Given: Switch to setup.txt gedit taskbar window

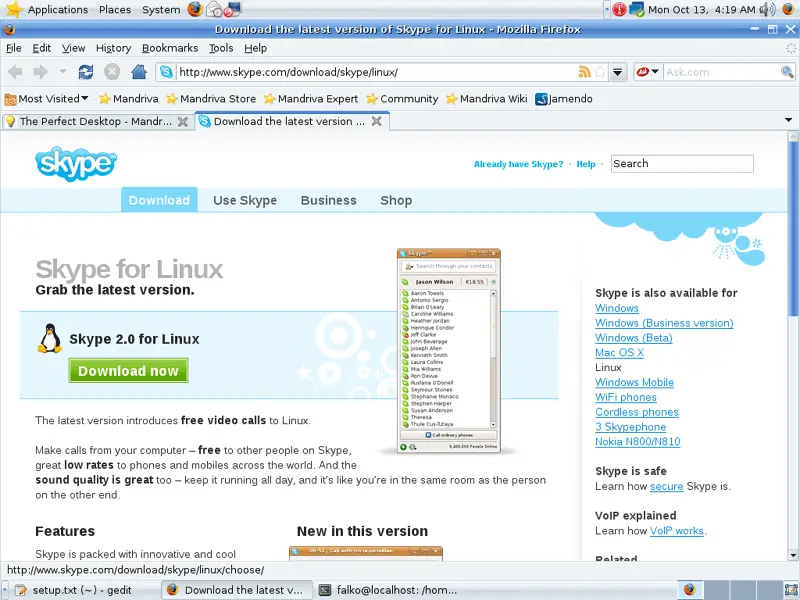Looking at the screenshot, I should [82, 590].
